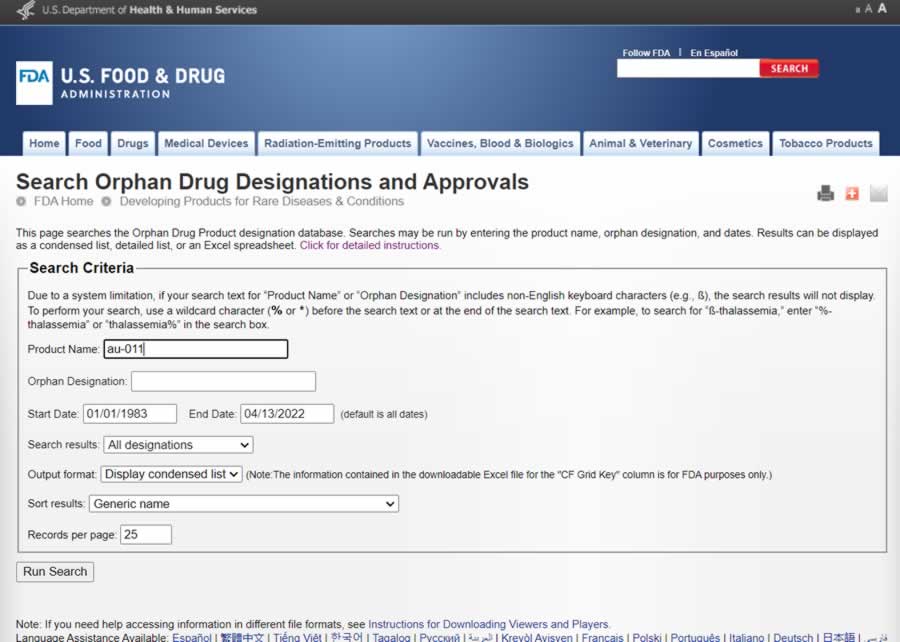Screen dimensions: 900x642
Task: Select the medium text size A
Action: point(868,9)
